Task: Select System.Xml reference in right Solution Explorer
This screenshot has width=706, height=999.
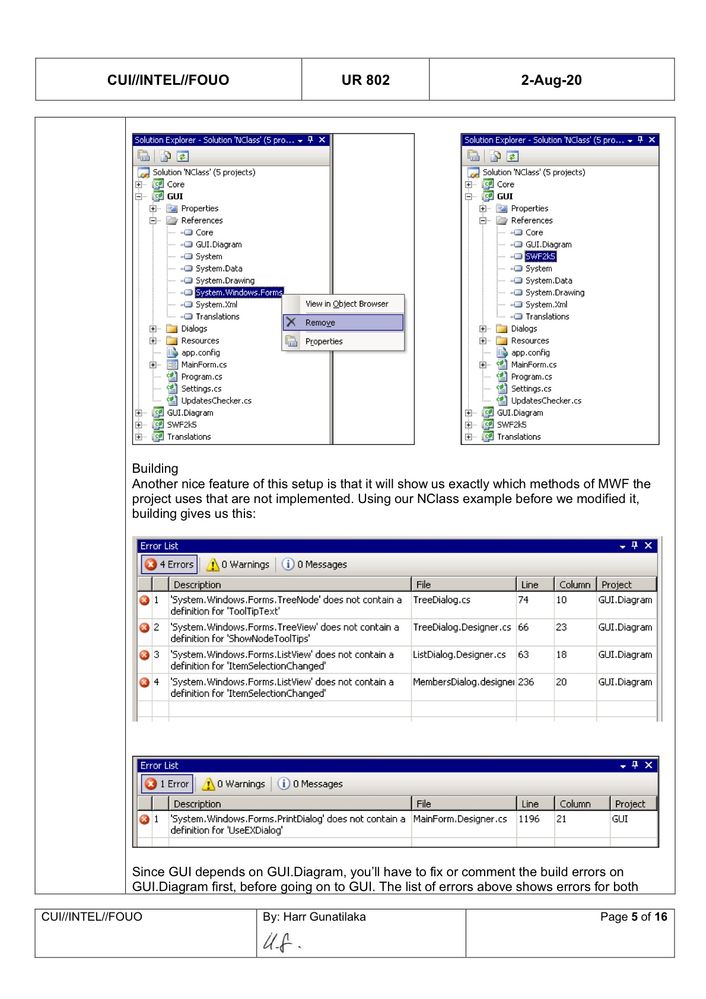Action: 546,305
